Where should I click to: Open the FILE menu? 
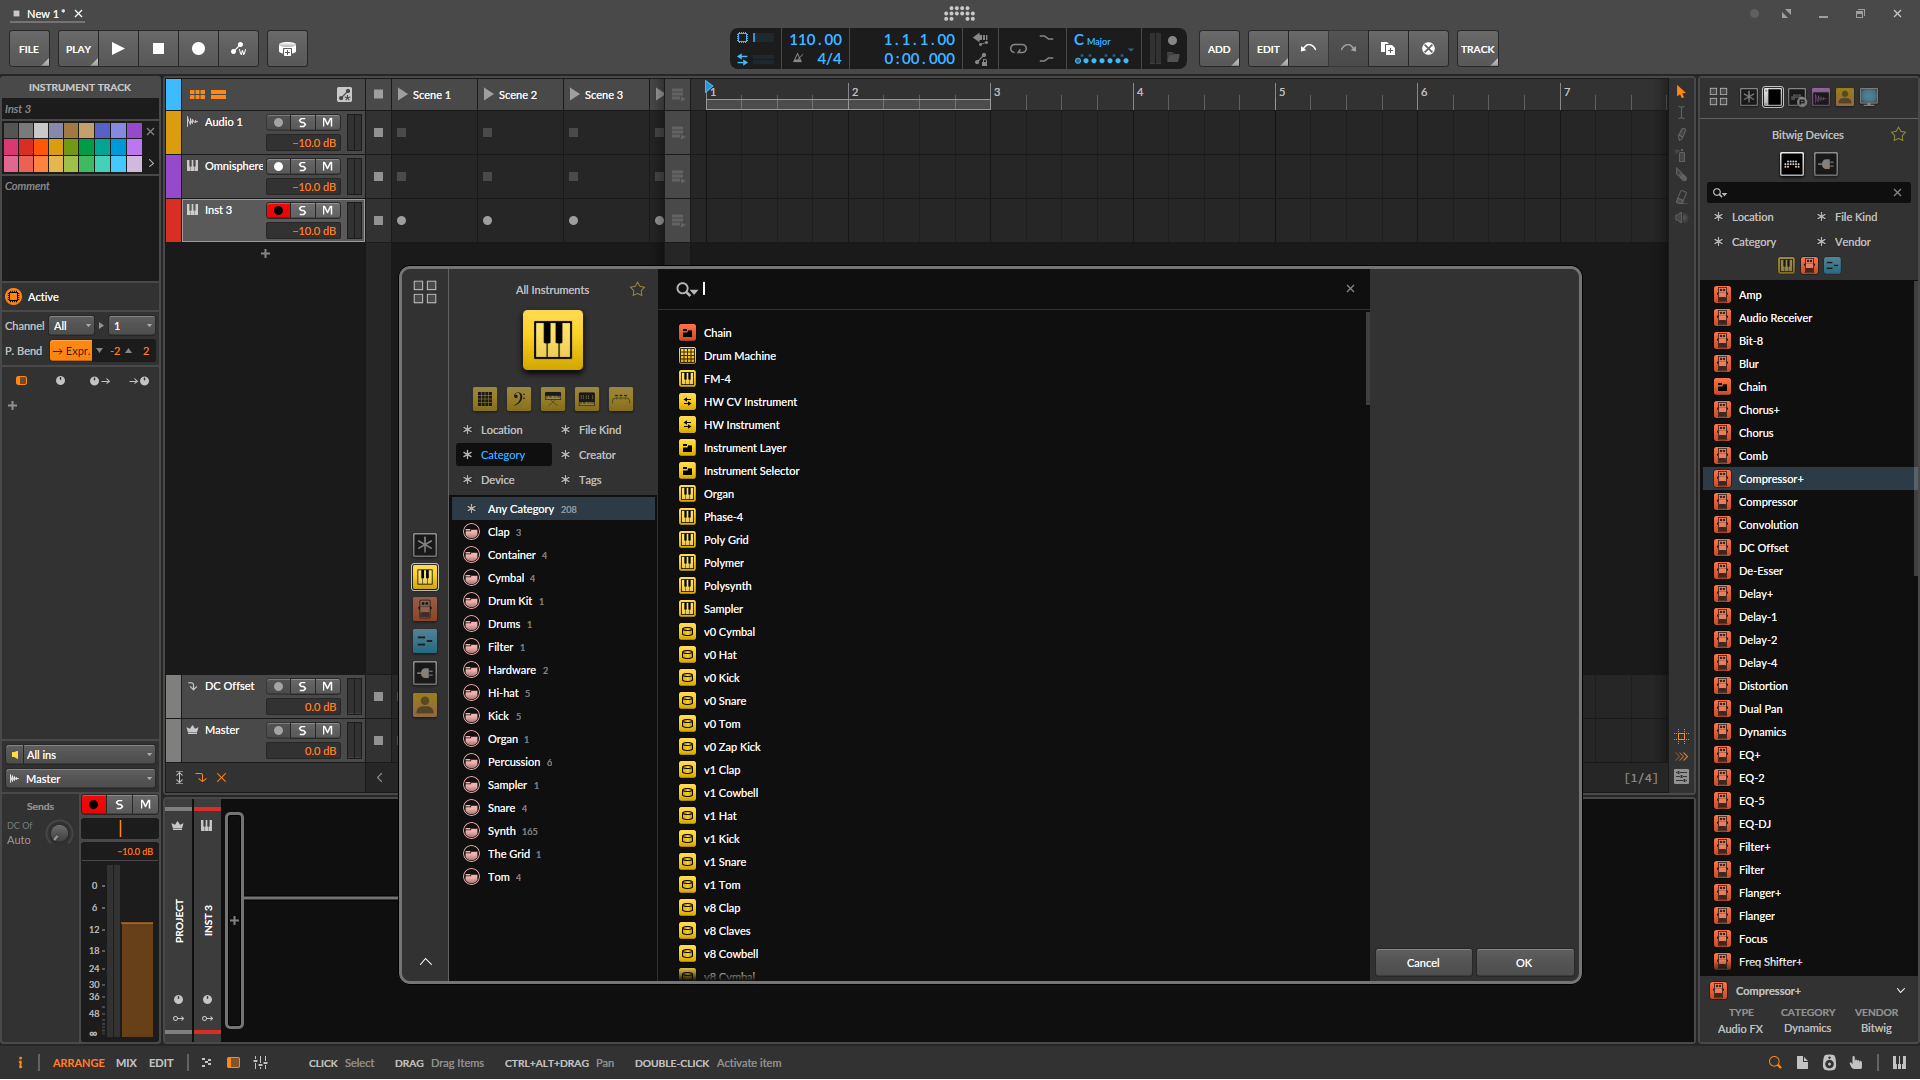tap(29, 48)
